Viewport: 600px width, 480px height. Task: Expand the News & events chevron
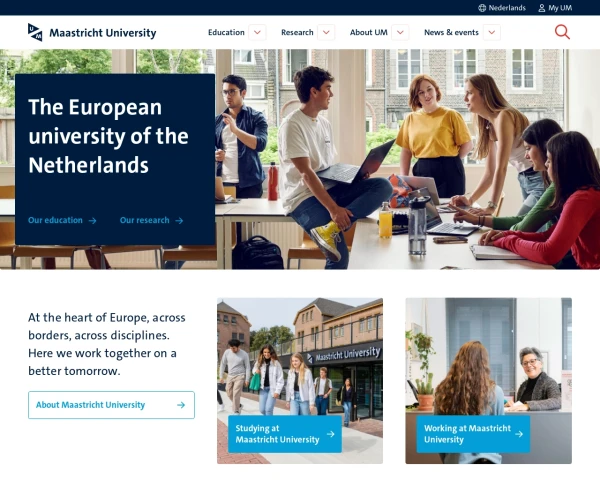pyautogui.click(x=492, y=32)
